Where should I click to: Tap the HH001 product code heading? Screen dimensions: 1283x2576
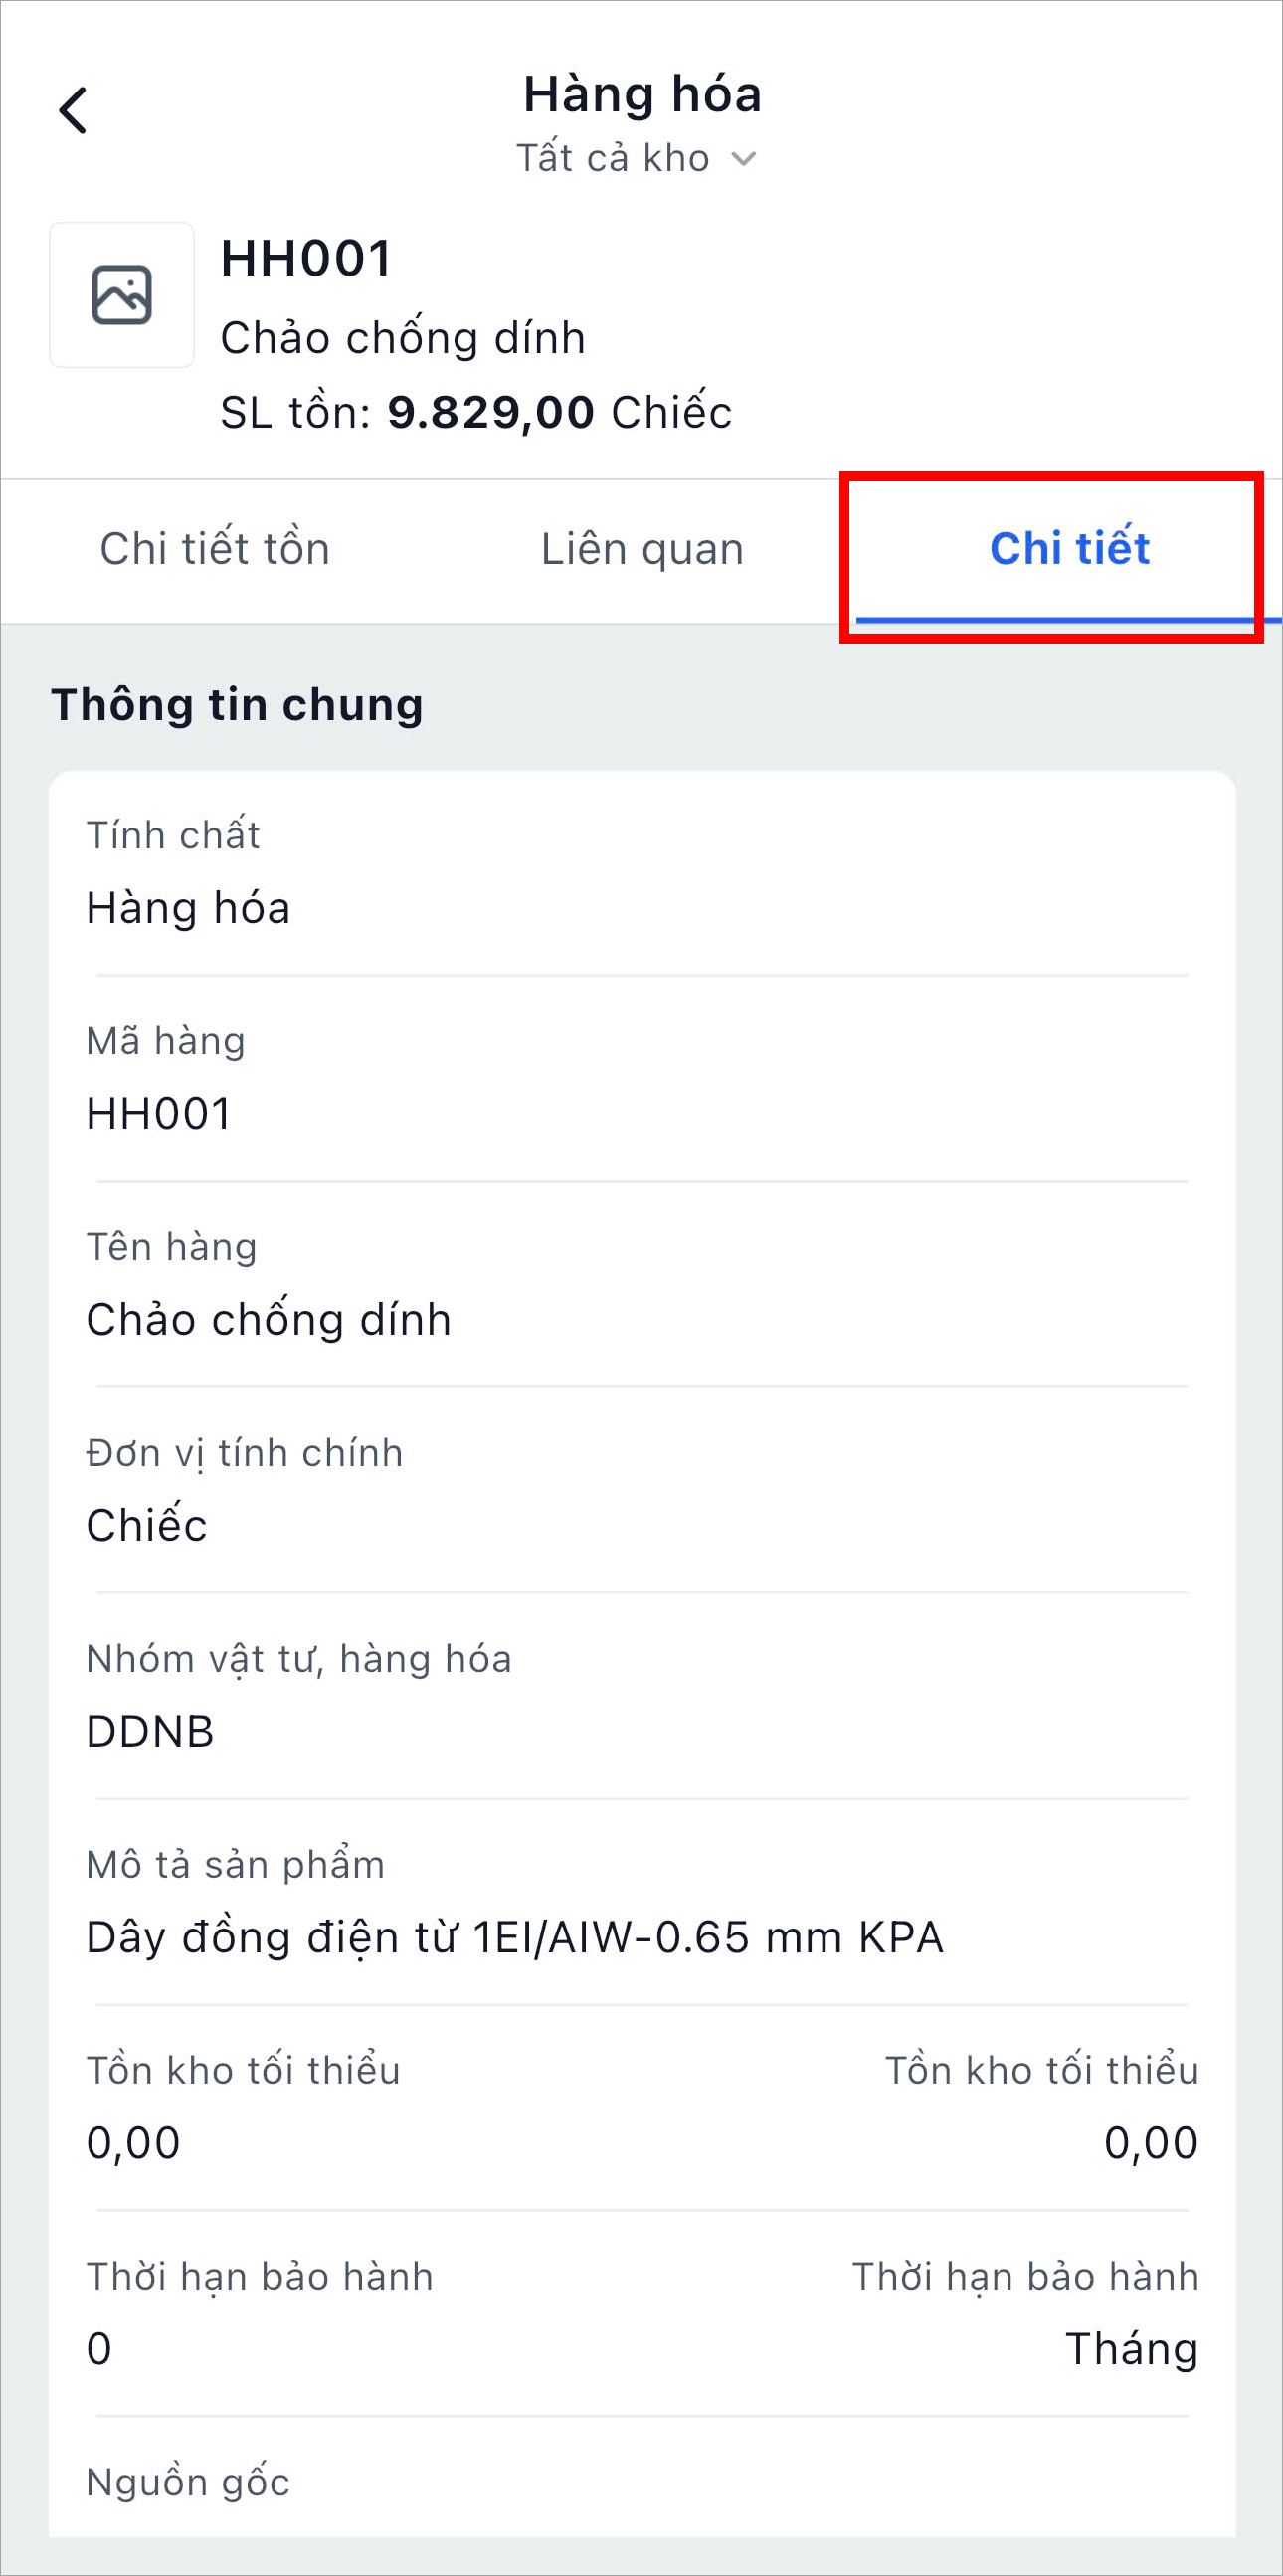306,258
